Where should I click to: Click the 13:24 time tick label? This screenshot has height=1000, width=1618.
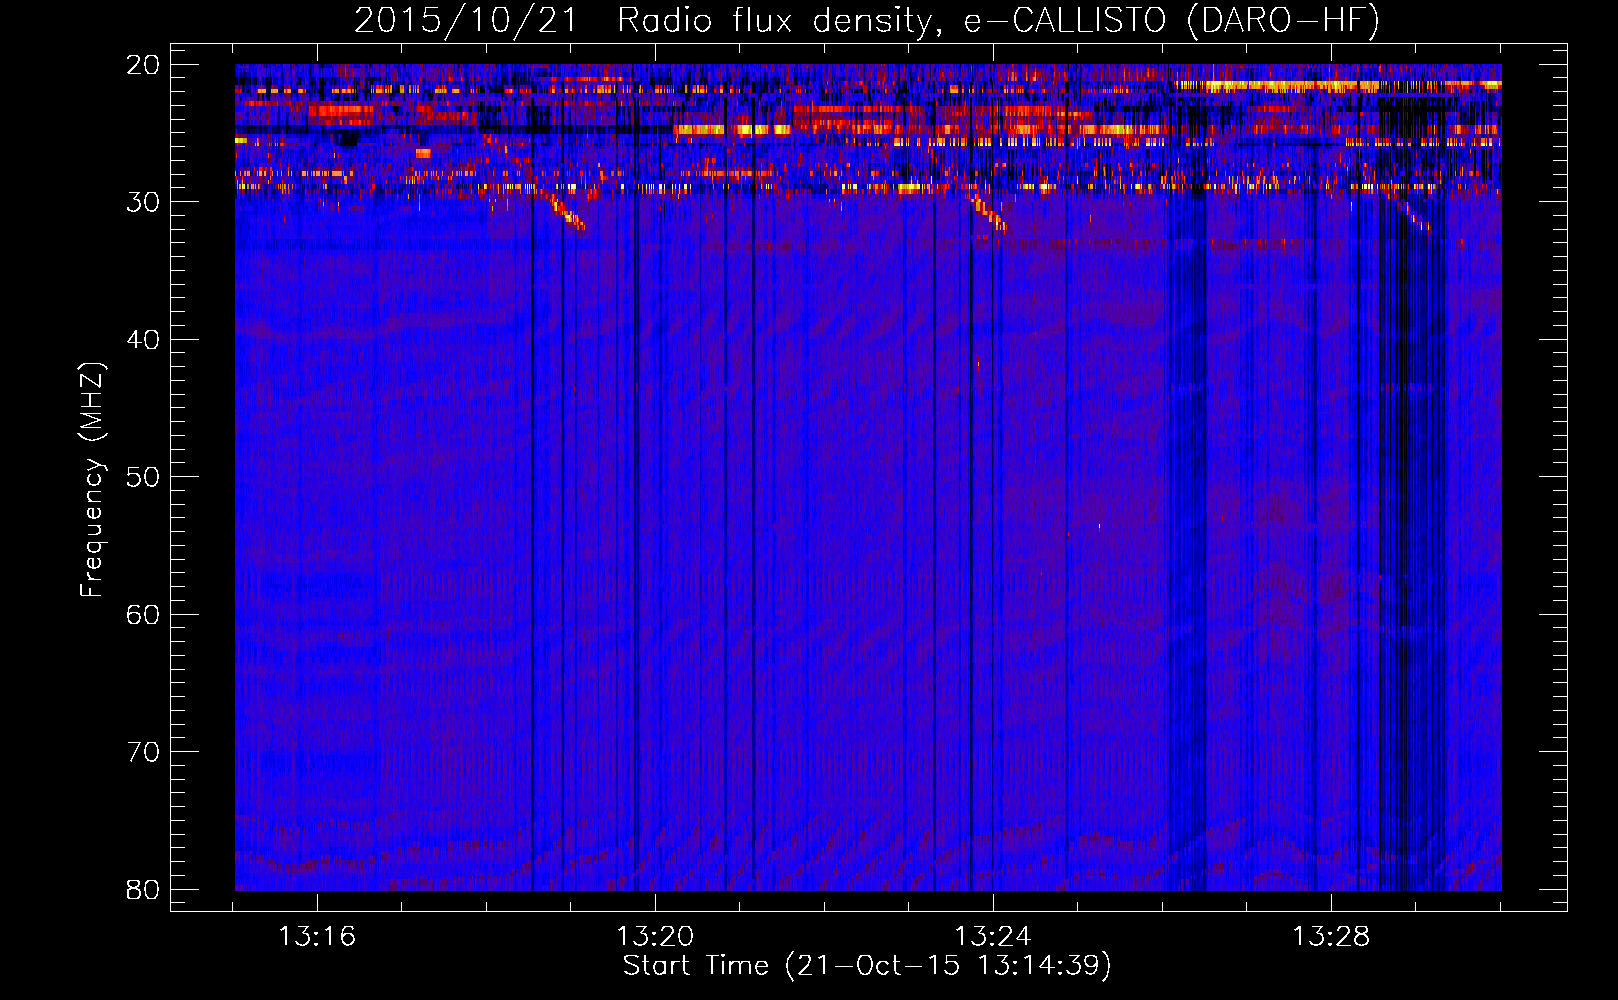(x=993, y=937)
